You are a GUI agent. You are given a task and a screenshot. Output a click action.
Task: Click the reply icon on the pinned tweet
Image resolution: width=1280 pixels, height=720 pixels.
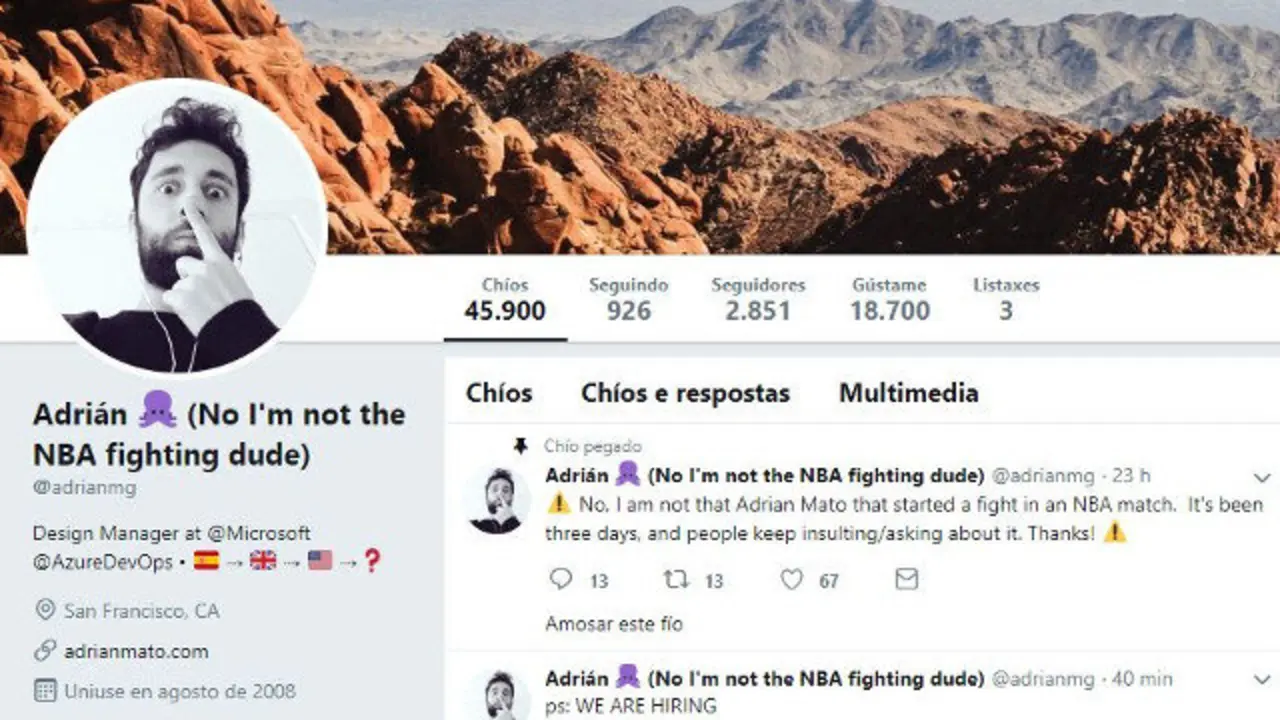pyautogui.click(x=562, y=579)
